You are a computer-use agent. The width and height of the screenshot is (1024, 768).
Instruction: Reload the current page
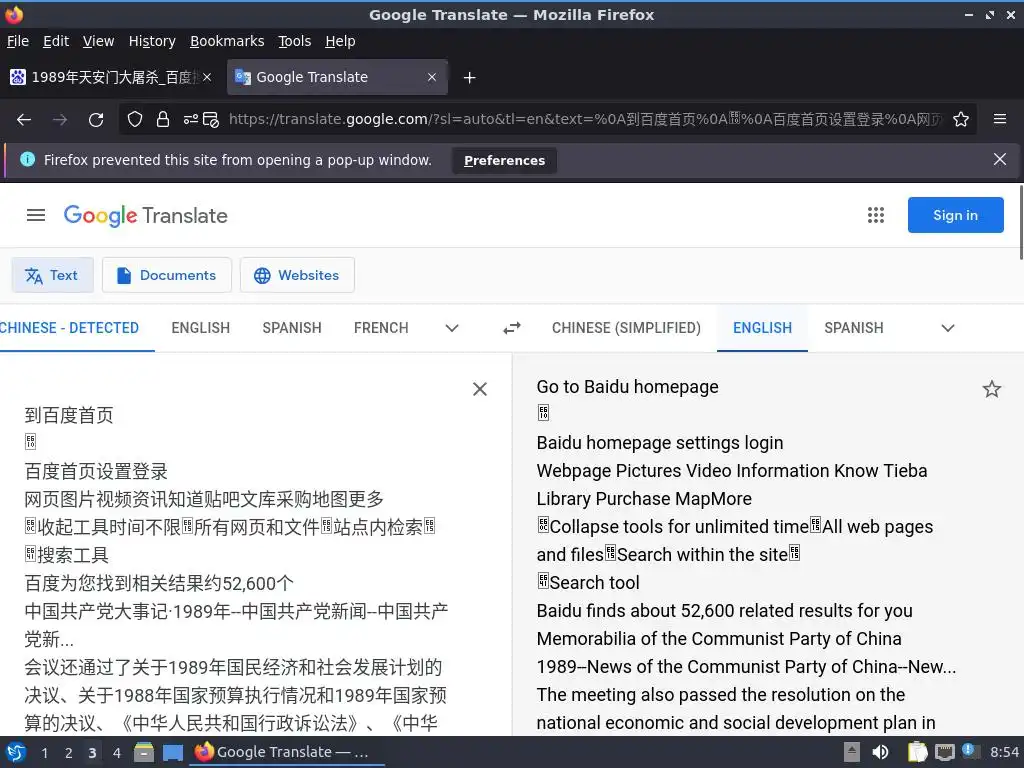point(96,120)
